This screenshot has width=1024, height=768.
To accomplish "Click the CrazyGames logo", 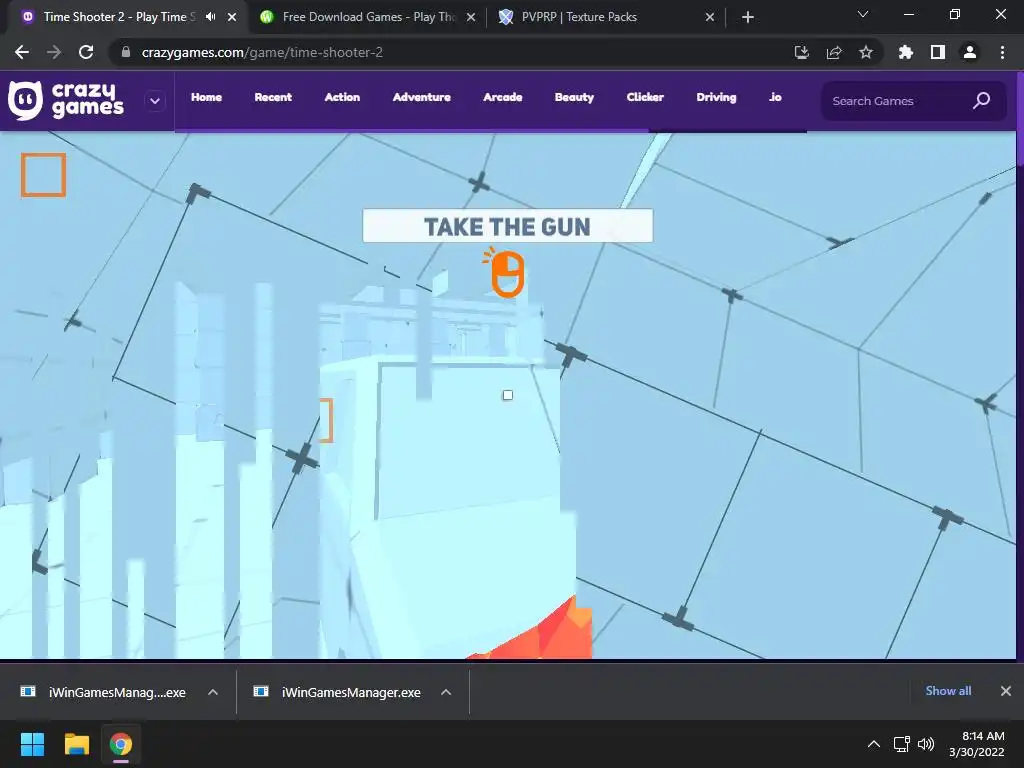I will click(65, 101).
